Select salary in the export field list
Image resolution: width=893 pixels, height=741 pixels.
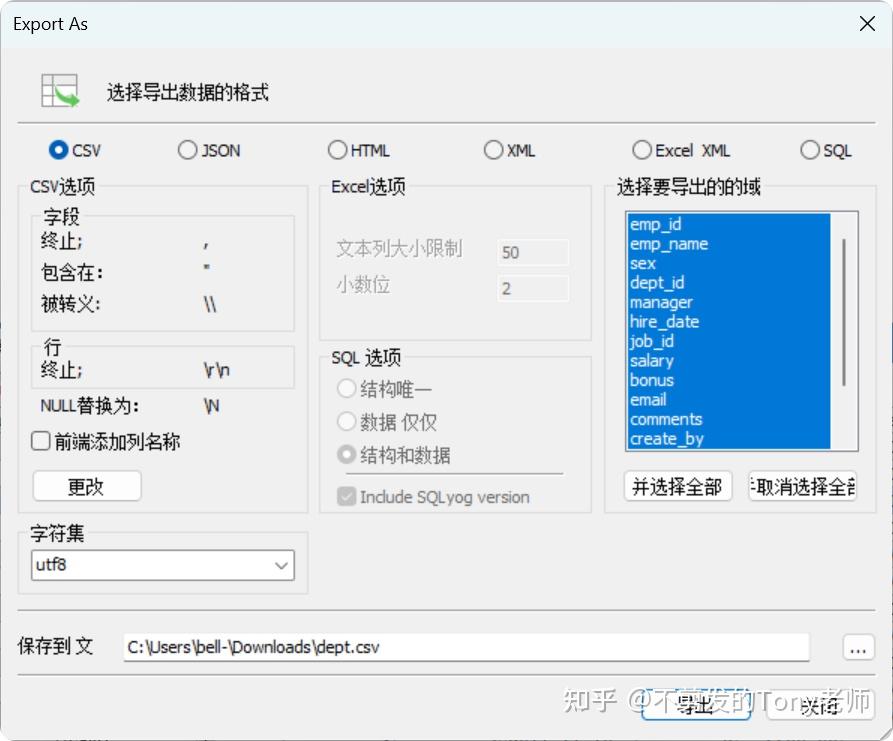point(652,360)
